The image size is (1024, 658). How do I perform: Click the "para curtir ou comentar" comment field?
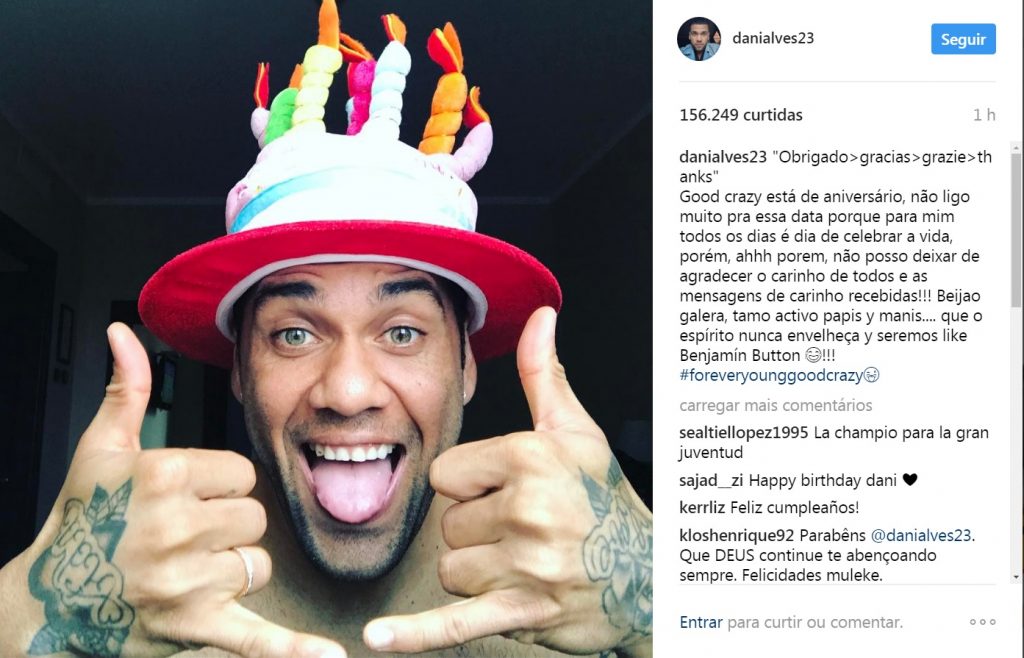point(815,622)
